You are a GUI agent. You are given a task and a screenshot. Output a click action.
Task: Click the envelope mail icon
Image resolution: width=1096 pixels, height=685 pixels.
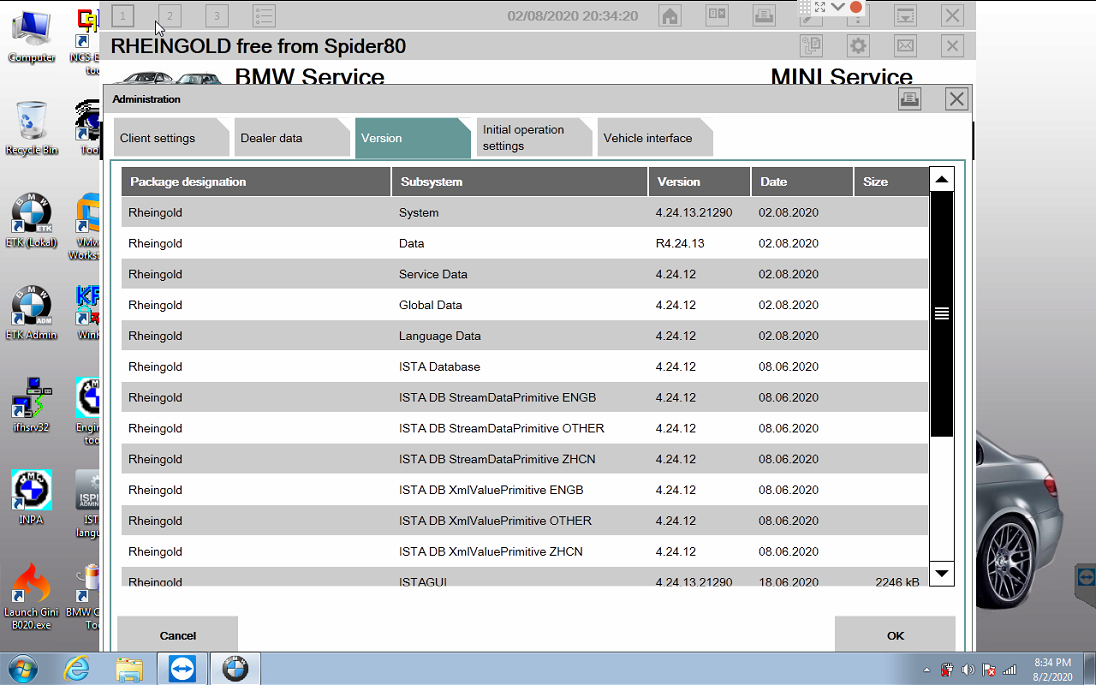905,46
